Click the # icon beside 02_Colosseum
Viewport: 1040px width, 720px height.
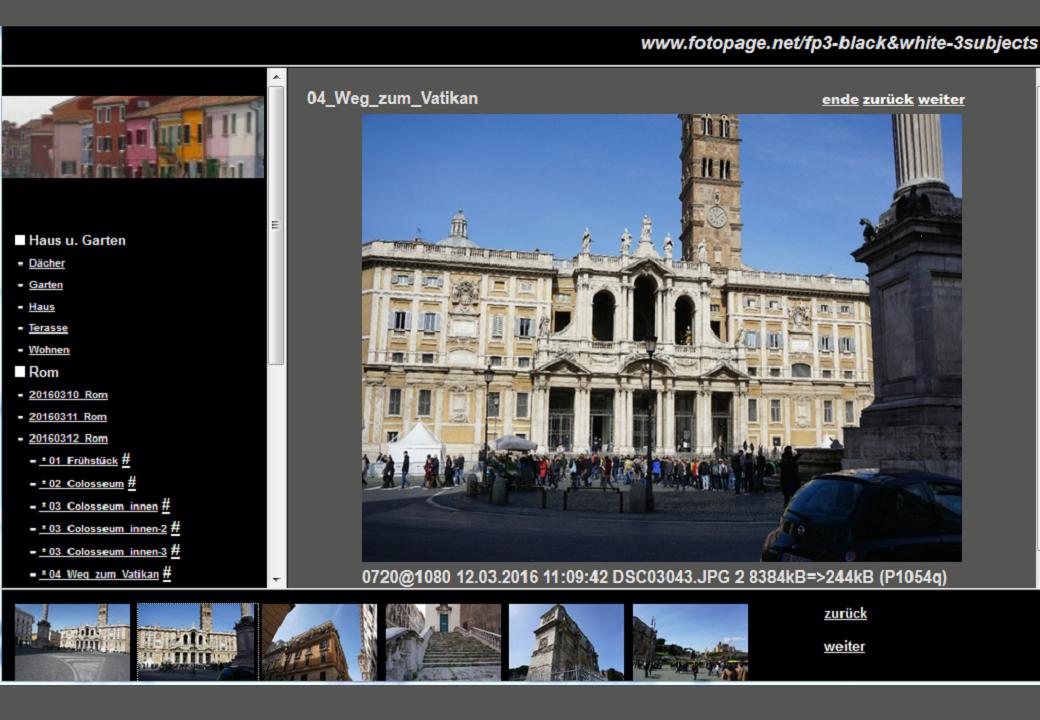click(x=131, y=483)
